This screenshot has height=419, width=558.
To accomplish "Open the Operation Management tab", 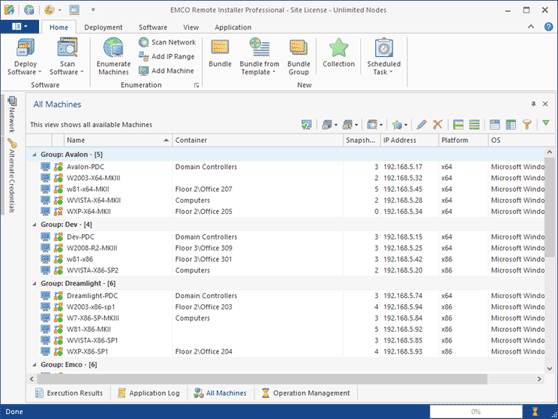I will pos(306,393).
